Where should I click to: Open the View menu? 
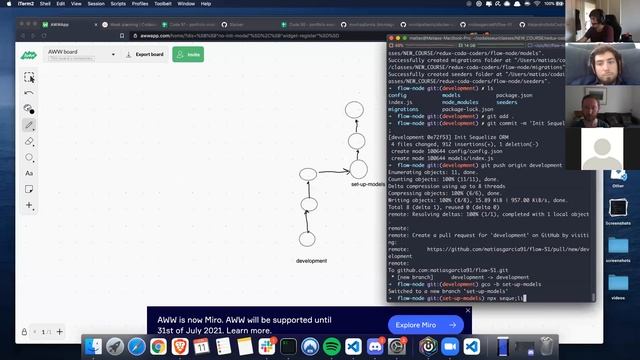pos(76,4)
